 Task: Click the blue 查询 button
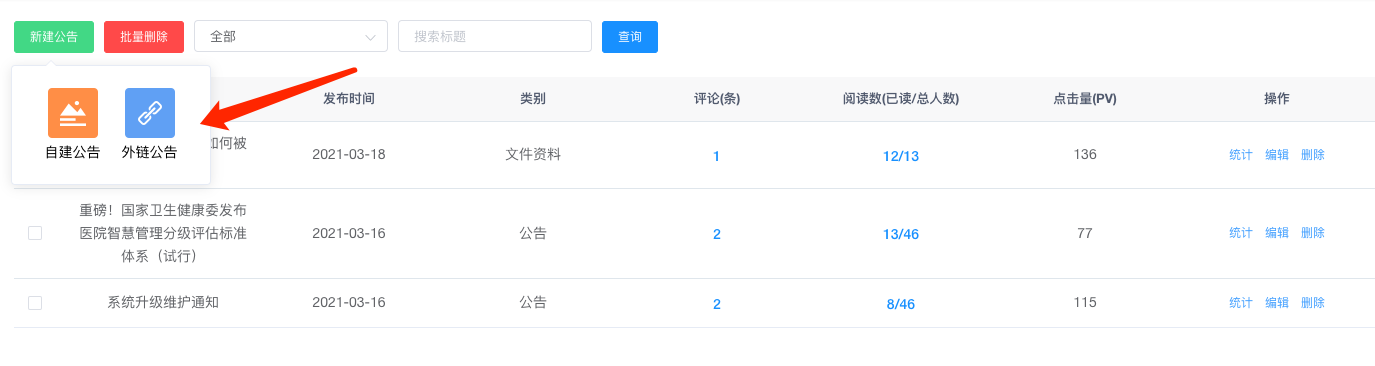630,37
